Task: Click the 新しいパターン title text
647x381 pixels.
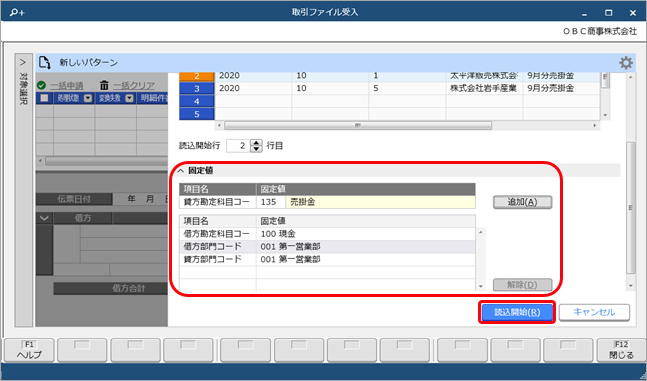Action: pyautogui.click(x=88, y=63)
